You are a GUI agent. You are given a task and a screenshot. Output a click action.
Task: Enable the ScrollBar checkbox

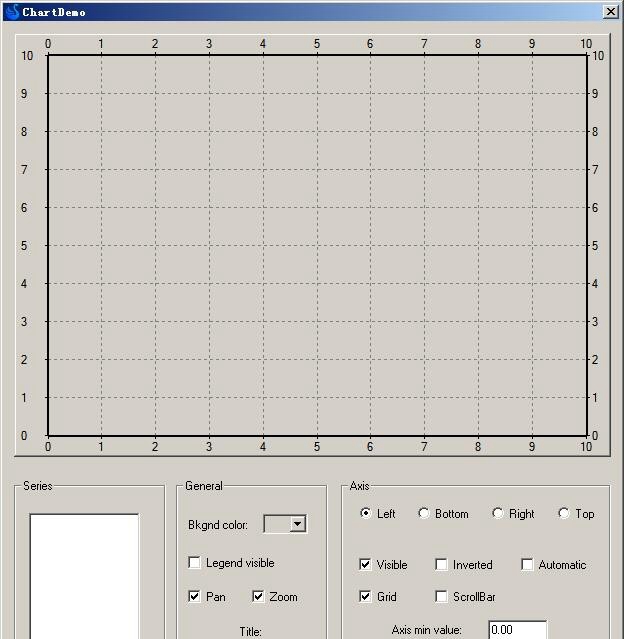point(441,597)
